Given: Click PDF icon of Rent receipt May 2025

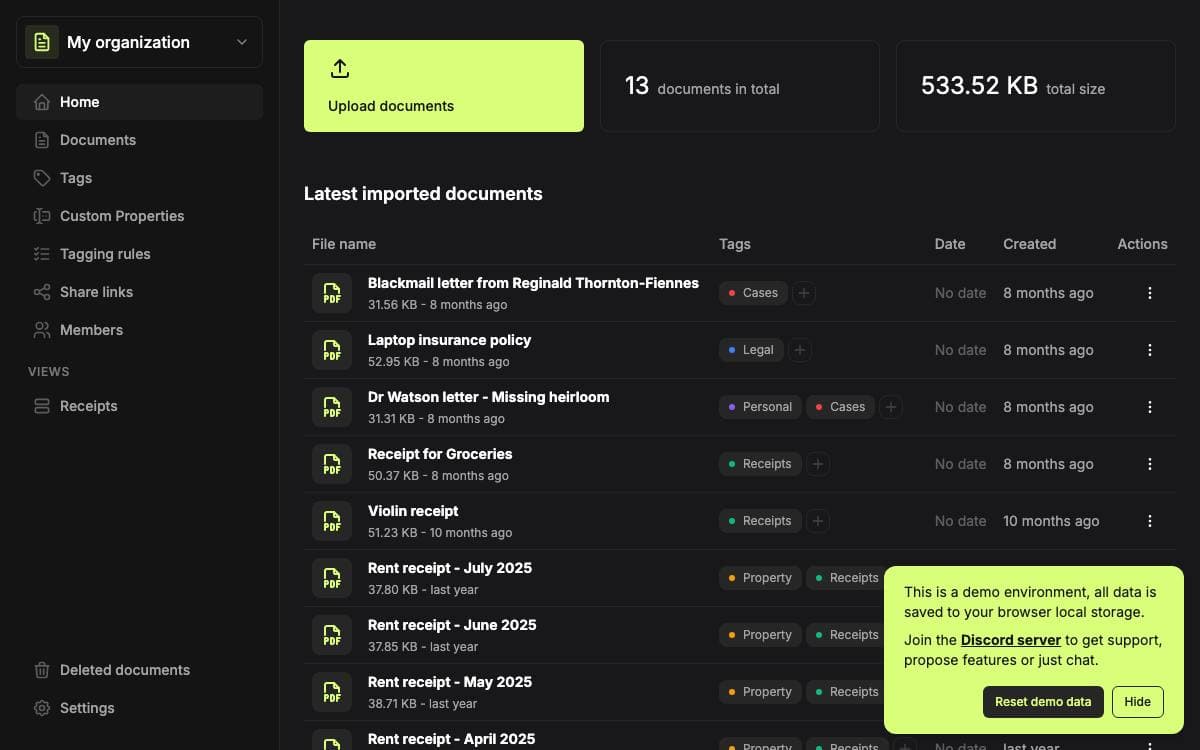Looking at the screenshot, I should tap(332, 692).
